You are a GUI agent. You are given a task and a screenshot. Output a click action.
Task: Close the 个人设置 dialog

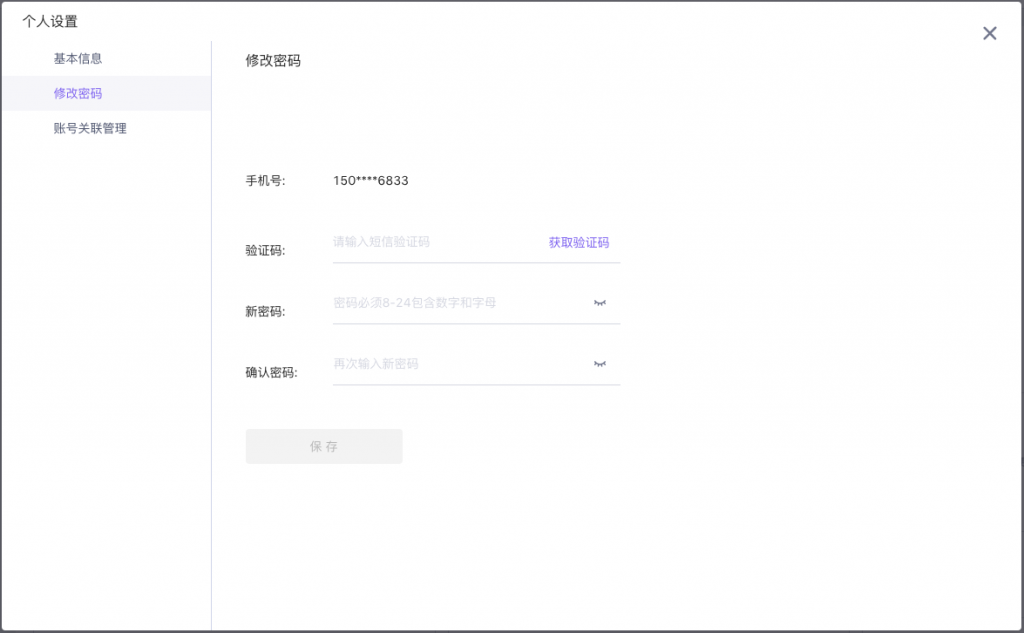tap(989, 33)
